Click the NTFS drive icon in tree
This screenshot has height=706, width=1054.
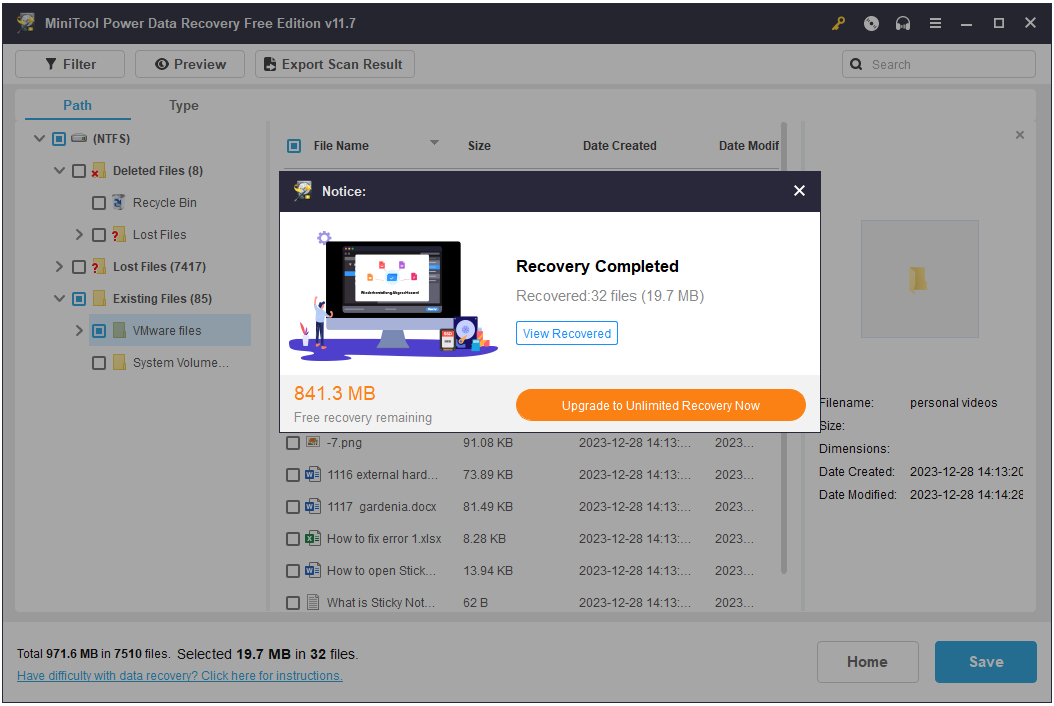(x=79, y=139)
